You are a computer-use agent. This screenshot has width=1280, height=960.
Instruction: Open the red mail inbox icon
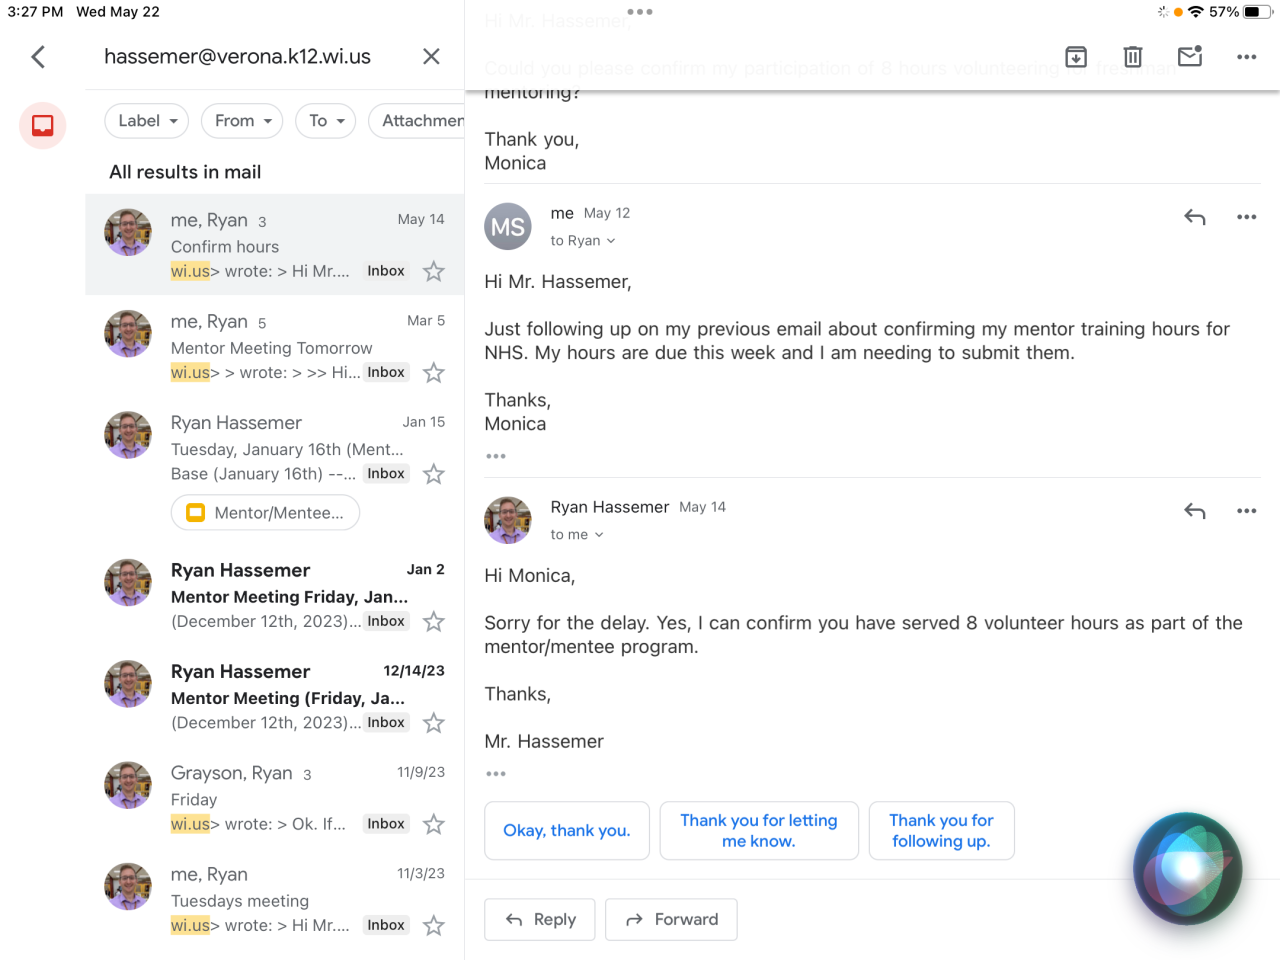pos(43,126)
